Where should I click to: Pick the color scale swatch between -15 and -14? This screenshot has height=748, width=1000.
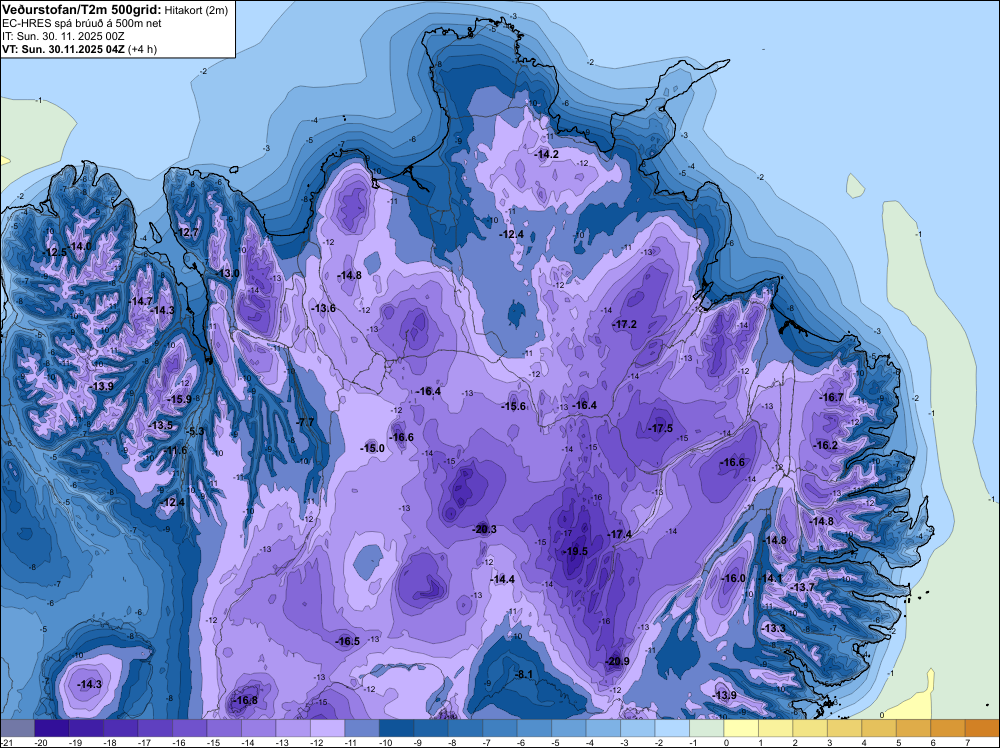[x=224, y=728]
